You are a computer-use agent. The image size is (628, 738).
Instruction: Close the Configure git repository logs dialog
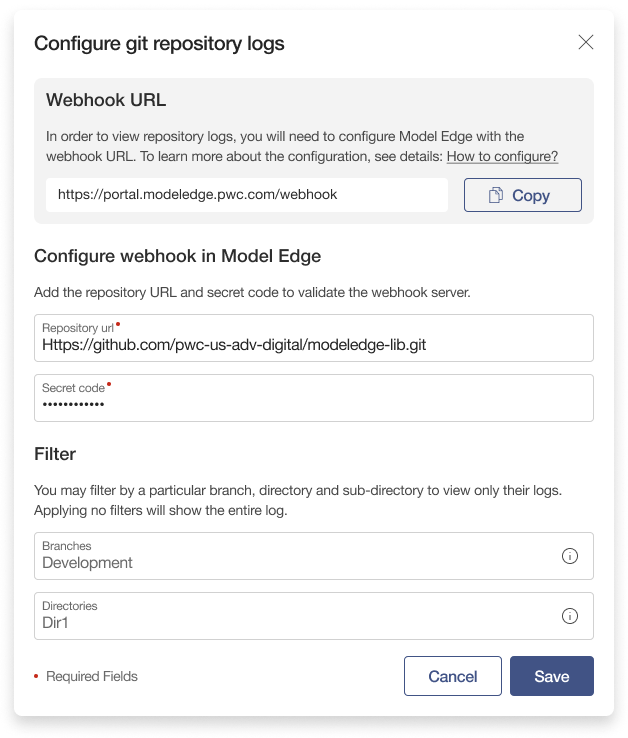tap(586, 42)
